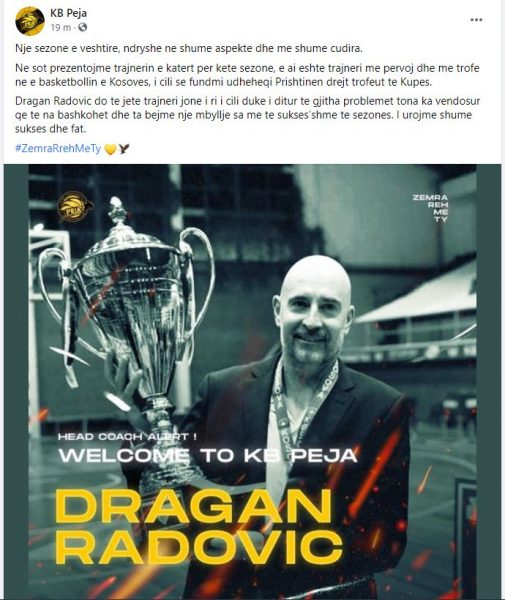Click the KB Peja profile avatar
Screen dimensions: 505x600
click(x=29, y=21)
